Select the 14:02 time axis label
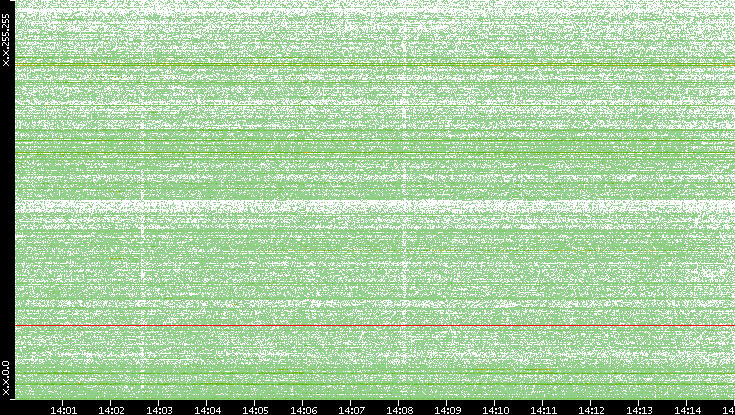Image resolution: width=735 pixels, height=415 pixels. tap(112, 410)
